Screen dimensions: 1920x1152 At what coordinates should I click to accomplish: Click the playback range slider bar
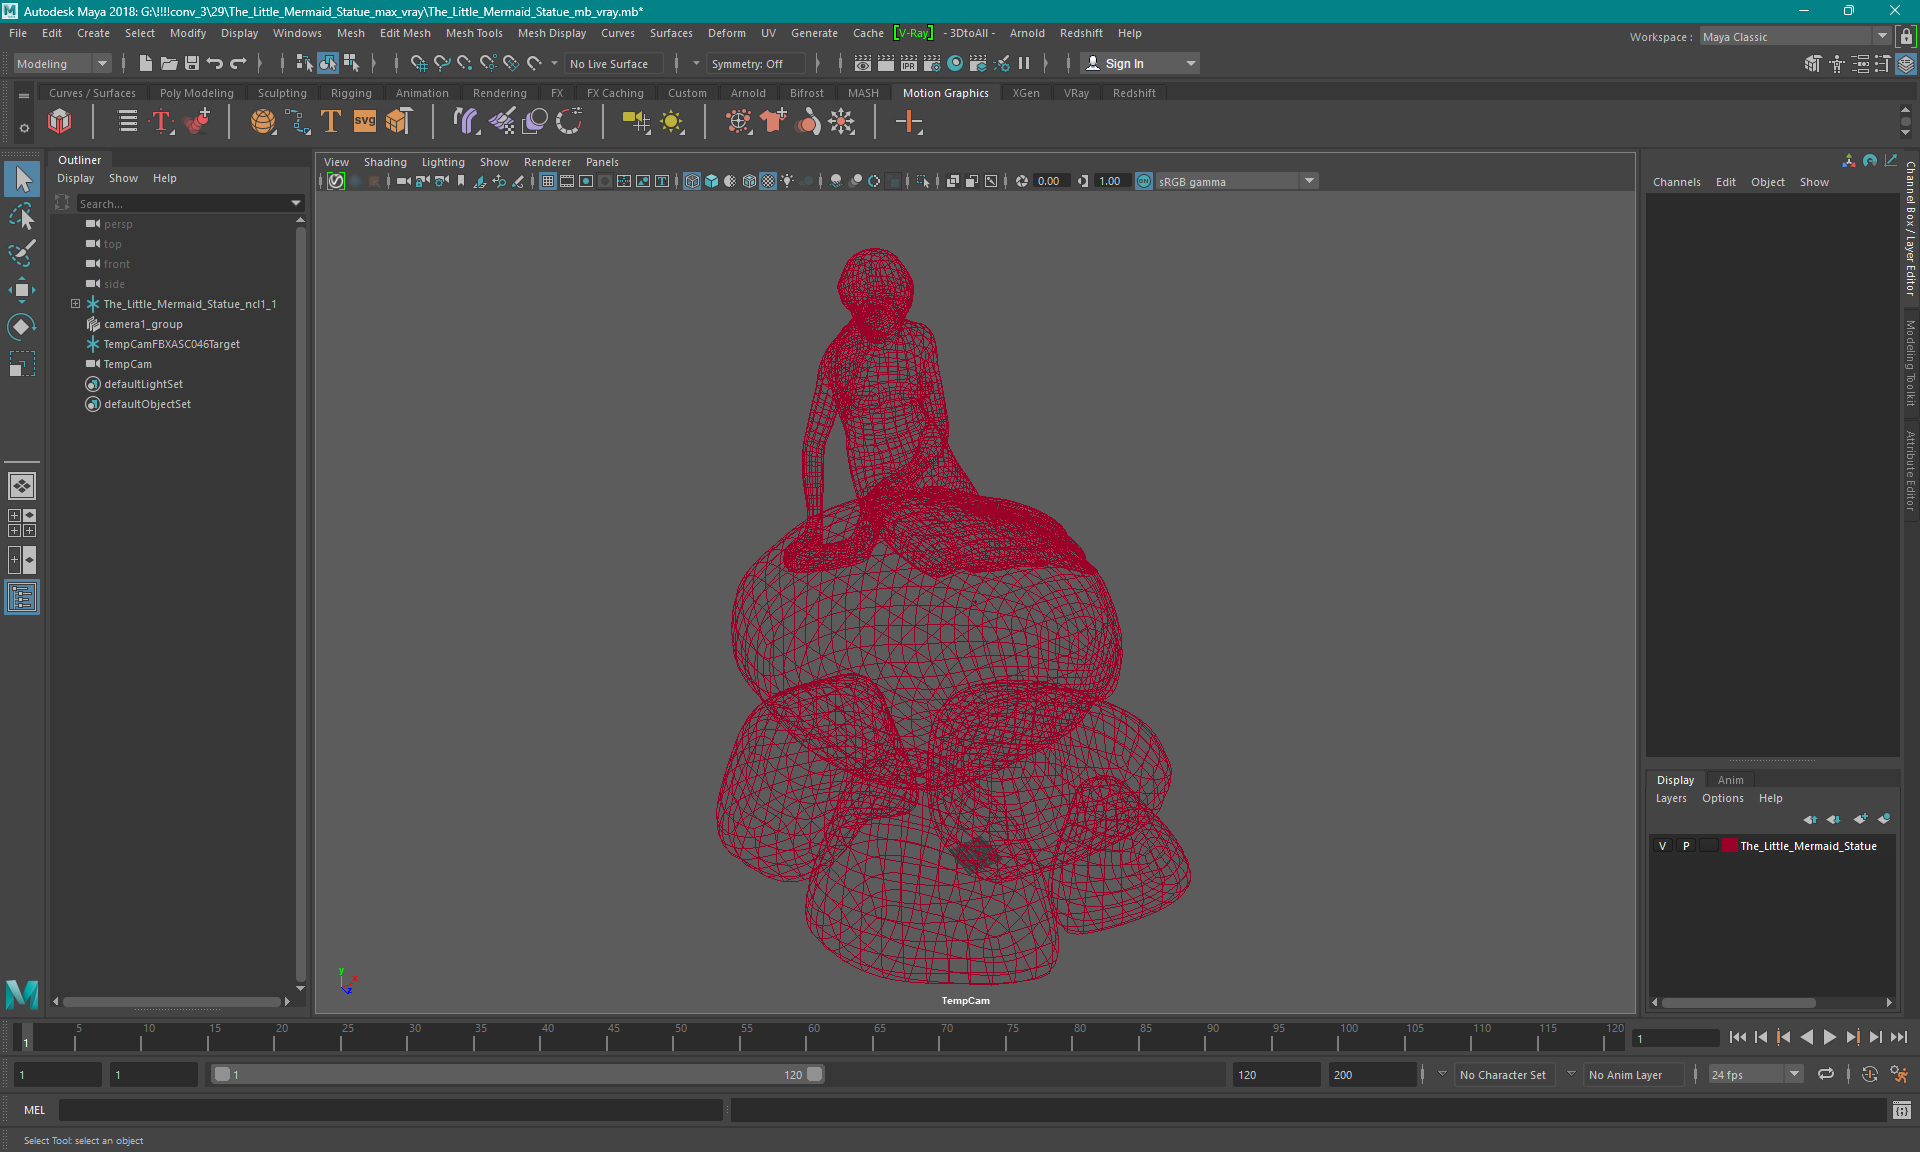pos(518,1074)
